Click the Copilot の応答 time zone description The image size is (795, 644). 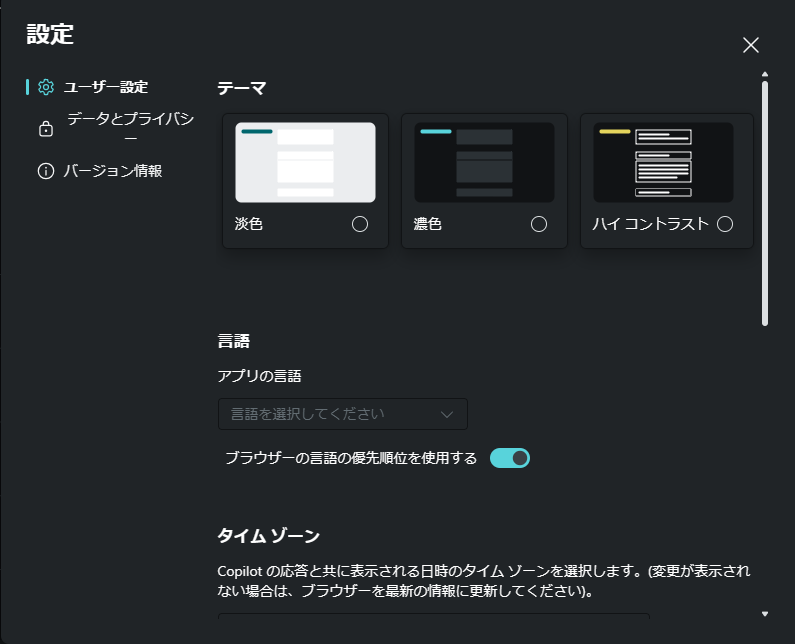point(484,581)
